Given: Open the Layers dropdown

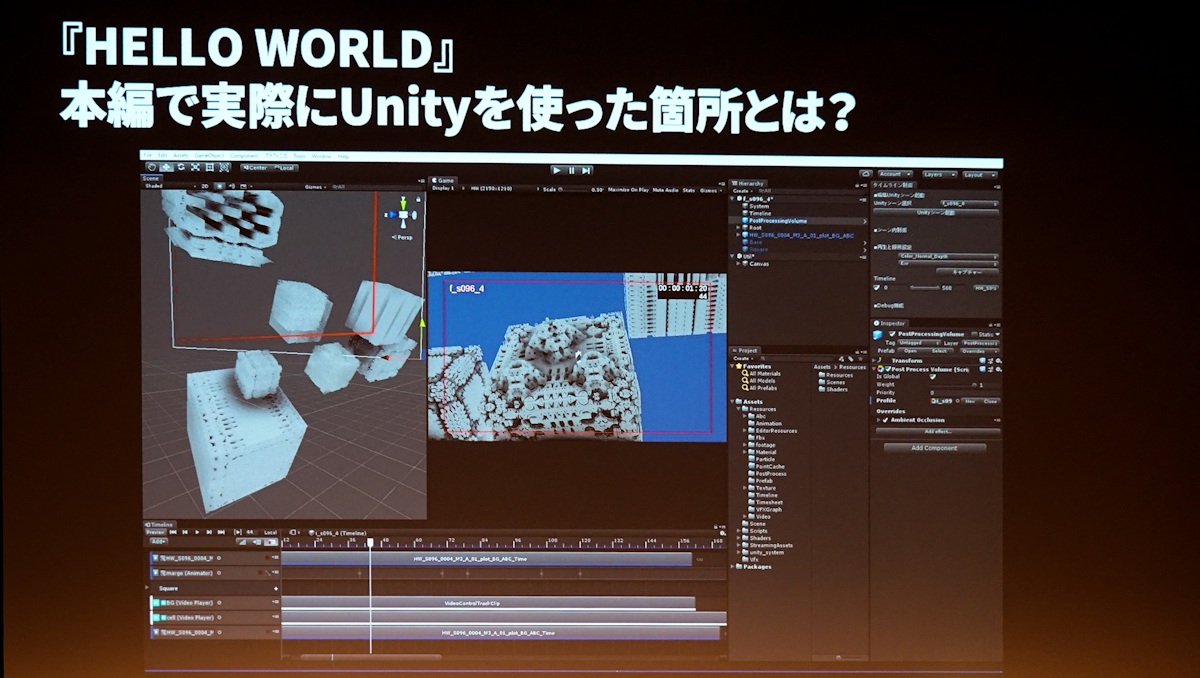Looking at the screenshot, I should tap(939, 174).
